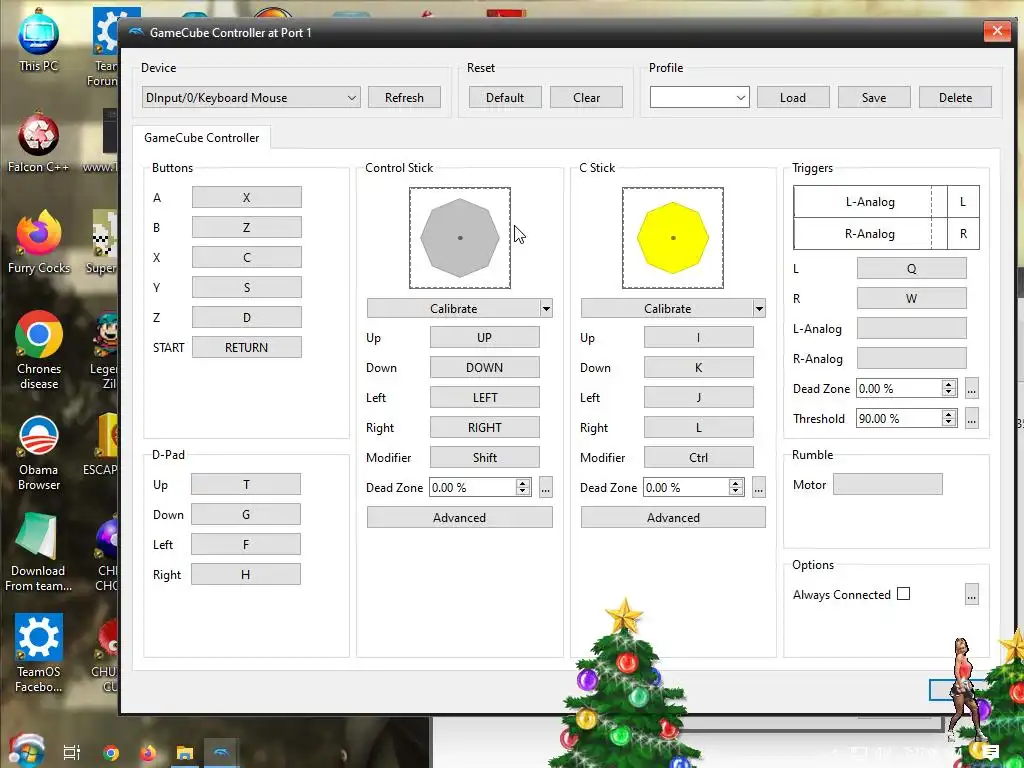This screenshot has width=1024, height=768.
Task: Rebind C Stick Modifier mapping Ctrl
Action: (x=698, y=458)
